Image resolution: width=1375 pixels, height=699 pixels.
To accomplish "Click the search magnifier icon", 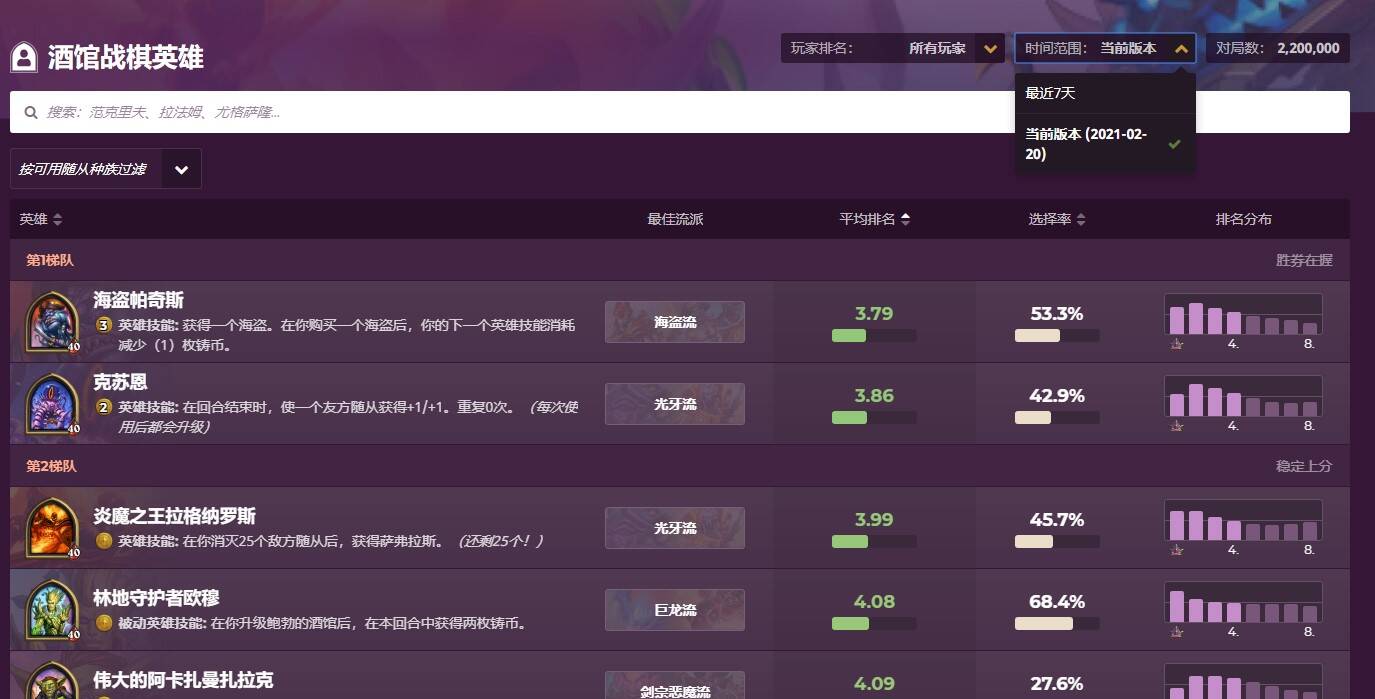I will [31, 113].
